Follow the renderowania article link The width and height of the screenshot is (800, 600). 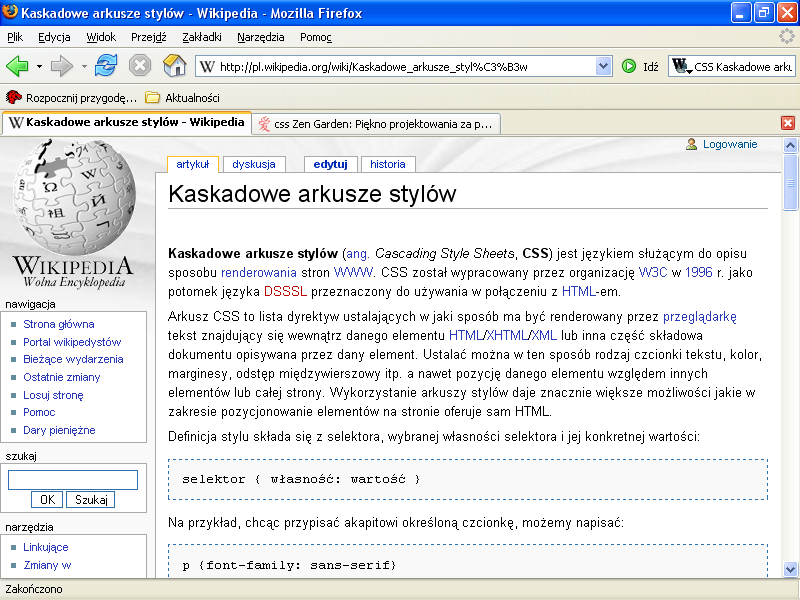[259, 272]
